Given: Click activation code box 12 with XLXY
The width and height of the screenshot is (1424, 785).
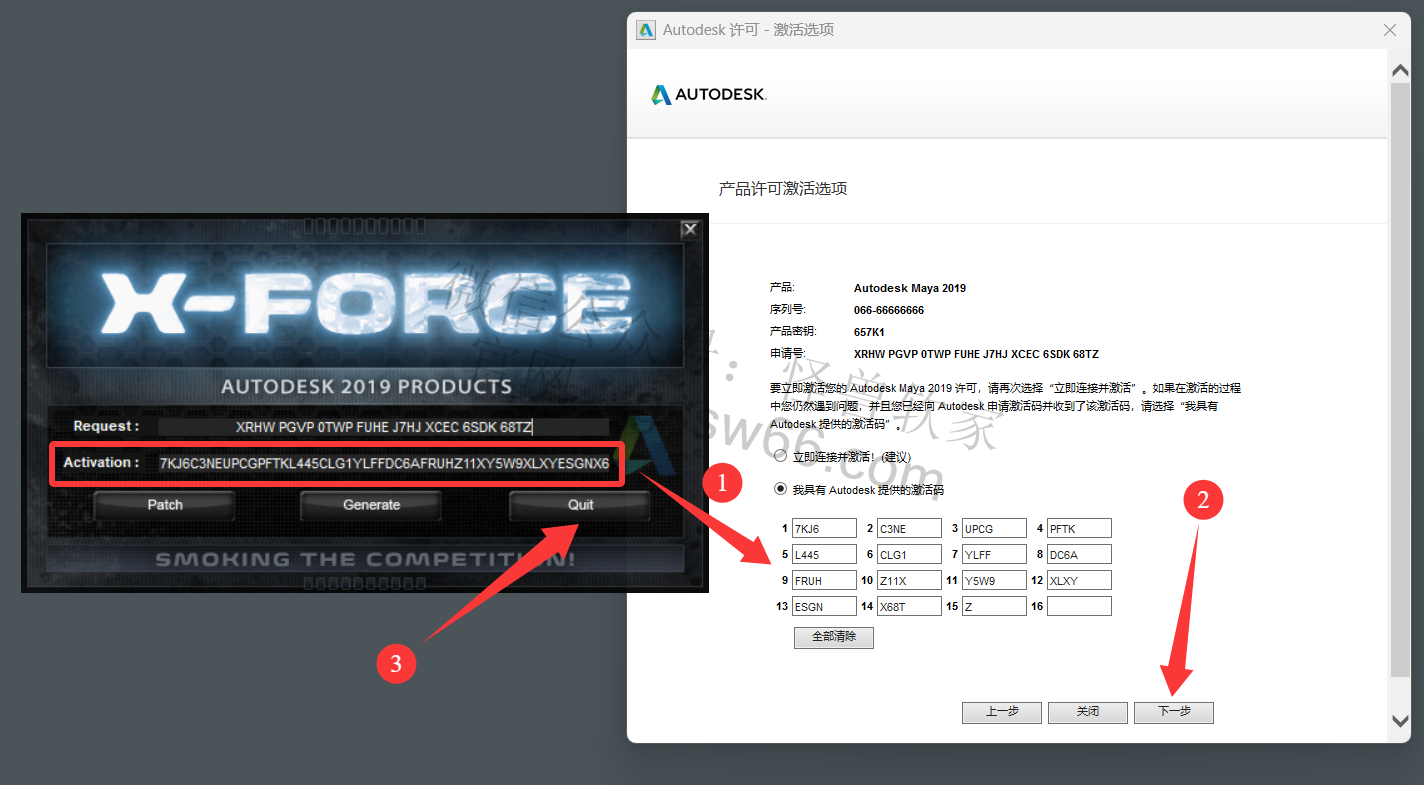Looking at the screenshot, I should [1079, 581].
